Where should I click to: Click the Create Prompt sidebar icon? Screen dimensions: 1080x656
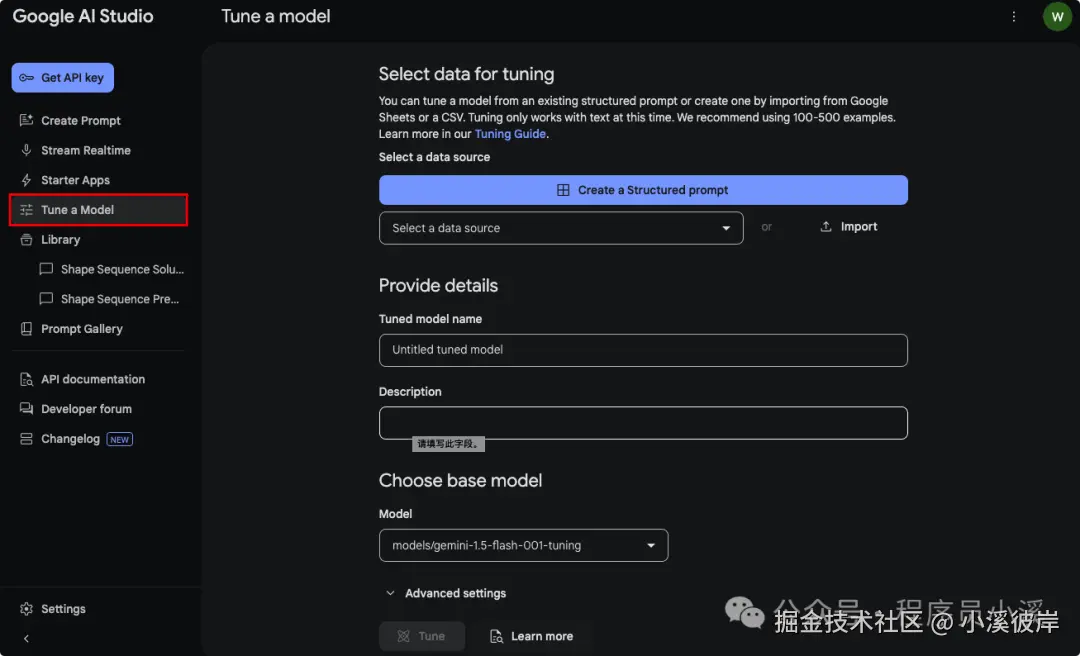(x=26, y=121)
